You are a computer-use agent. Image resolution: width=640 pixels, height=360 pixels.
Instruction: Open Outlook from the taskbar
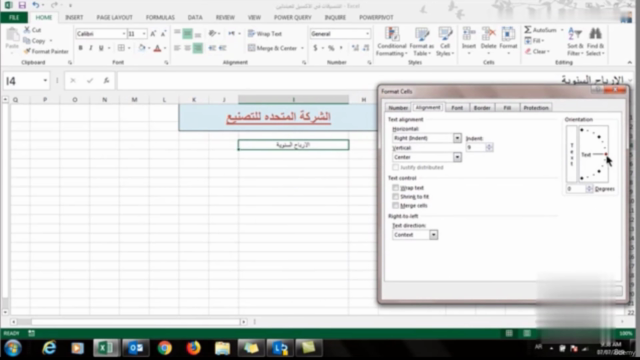coord(136,348)
